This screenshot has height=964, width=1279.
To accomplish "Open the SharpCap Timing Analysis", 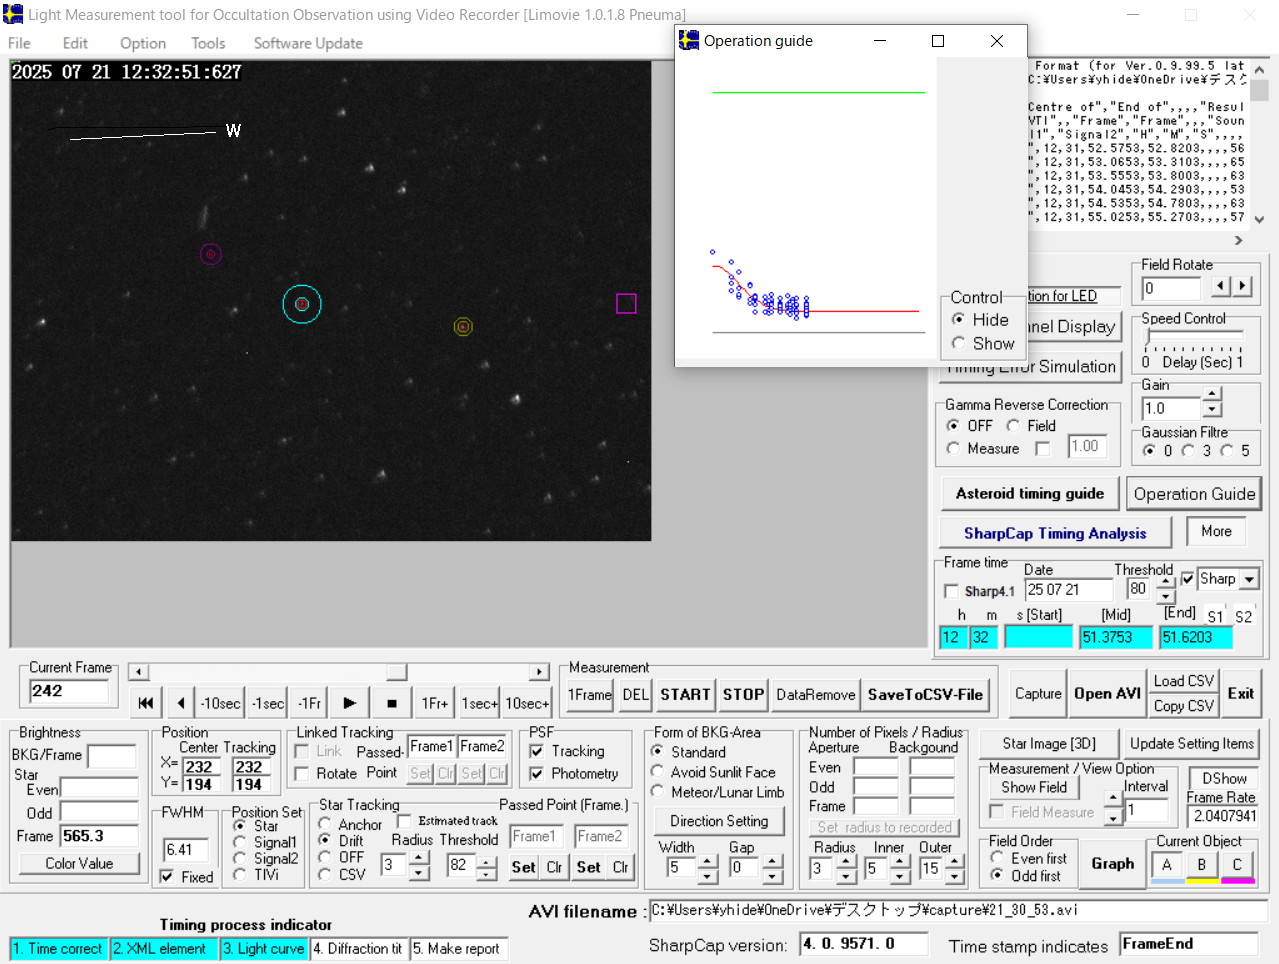I will click(x=1054, y=533).
